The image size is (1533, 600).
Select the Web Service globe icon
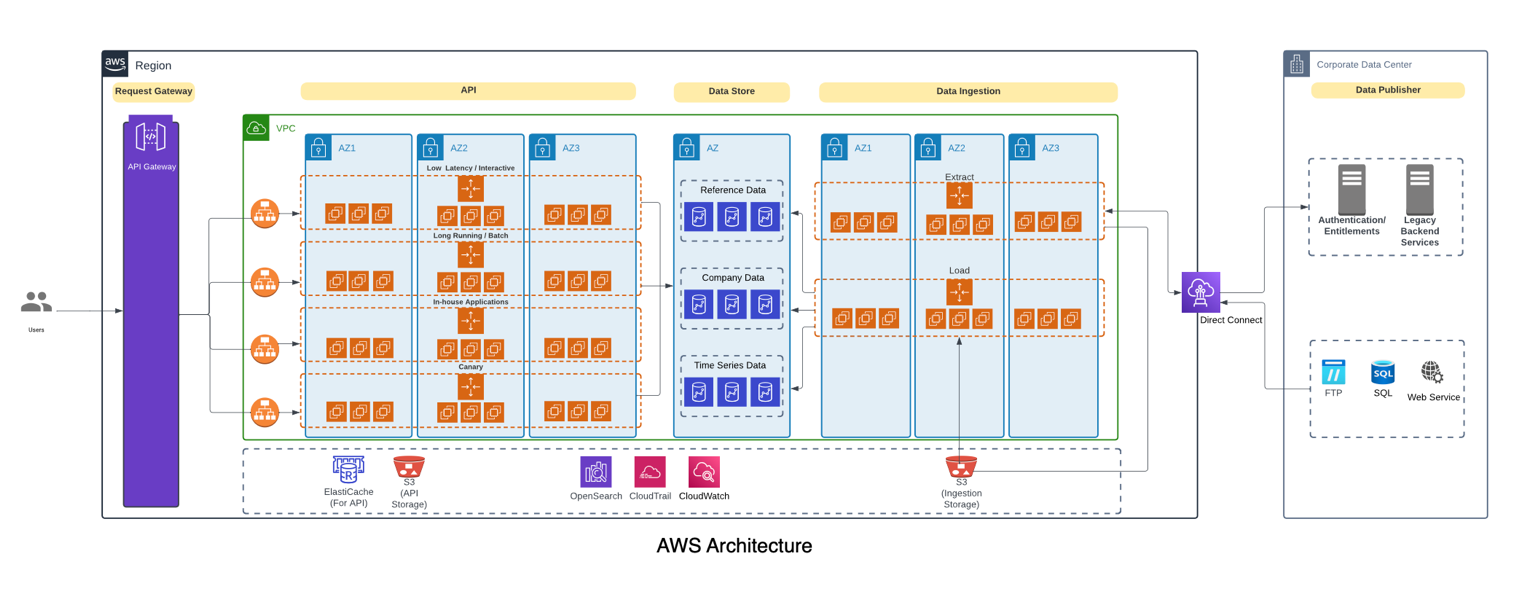coord(1433,373)
